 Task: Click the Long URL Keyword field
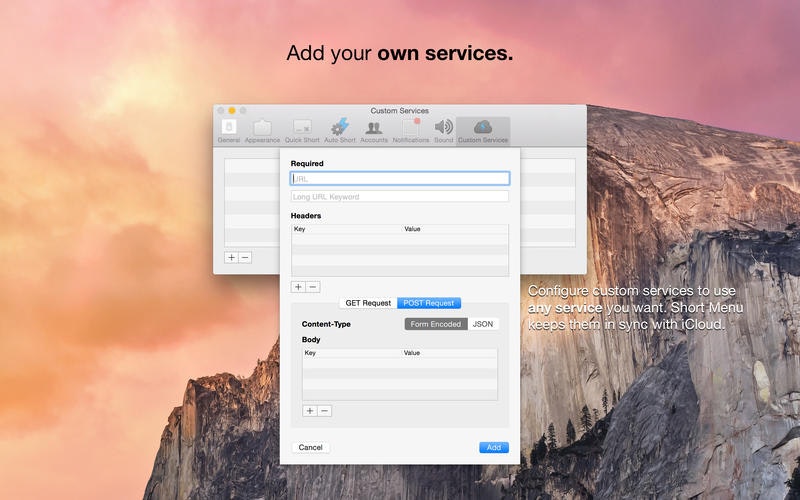pos(400,196)
